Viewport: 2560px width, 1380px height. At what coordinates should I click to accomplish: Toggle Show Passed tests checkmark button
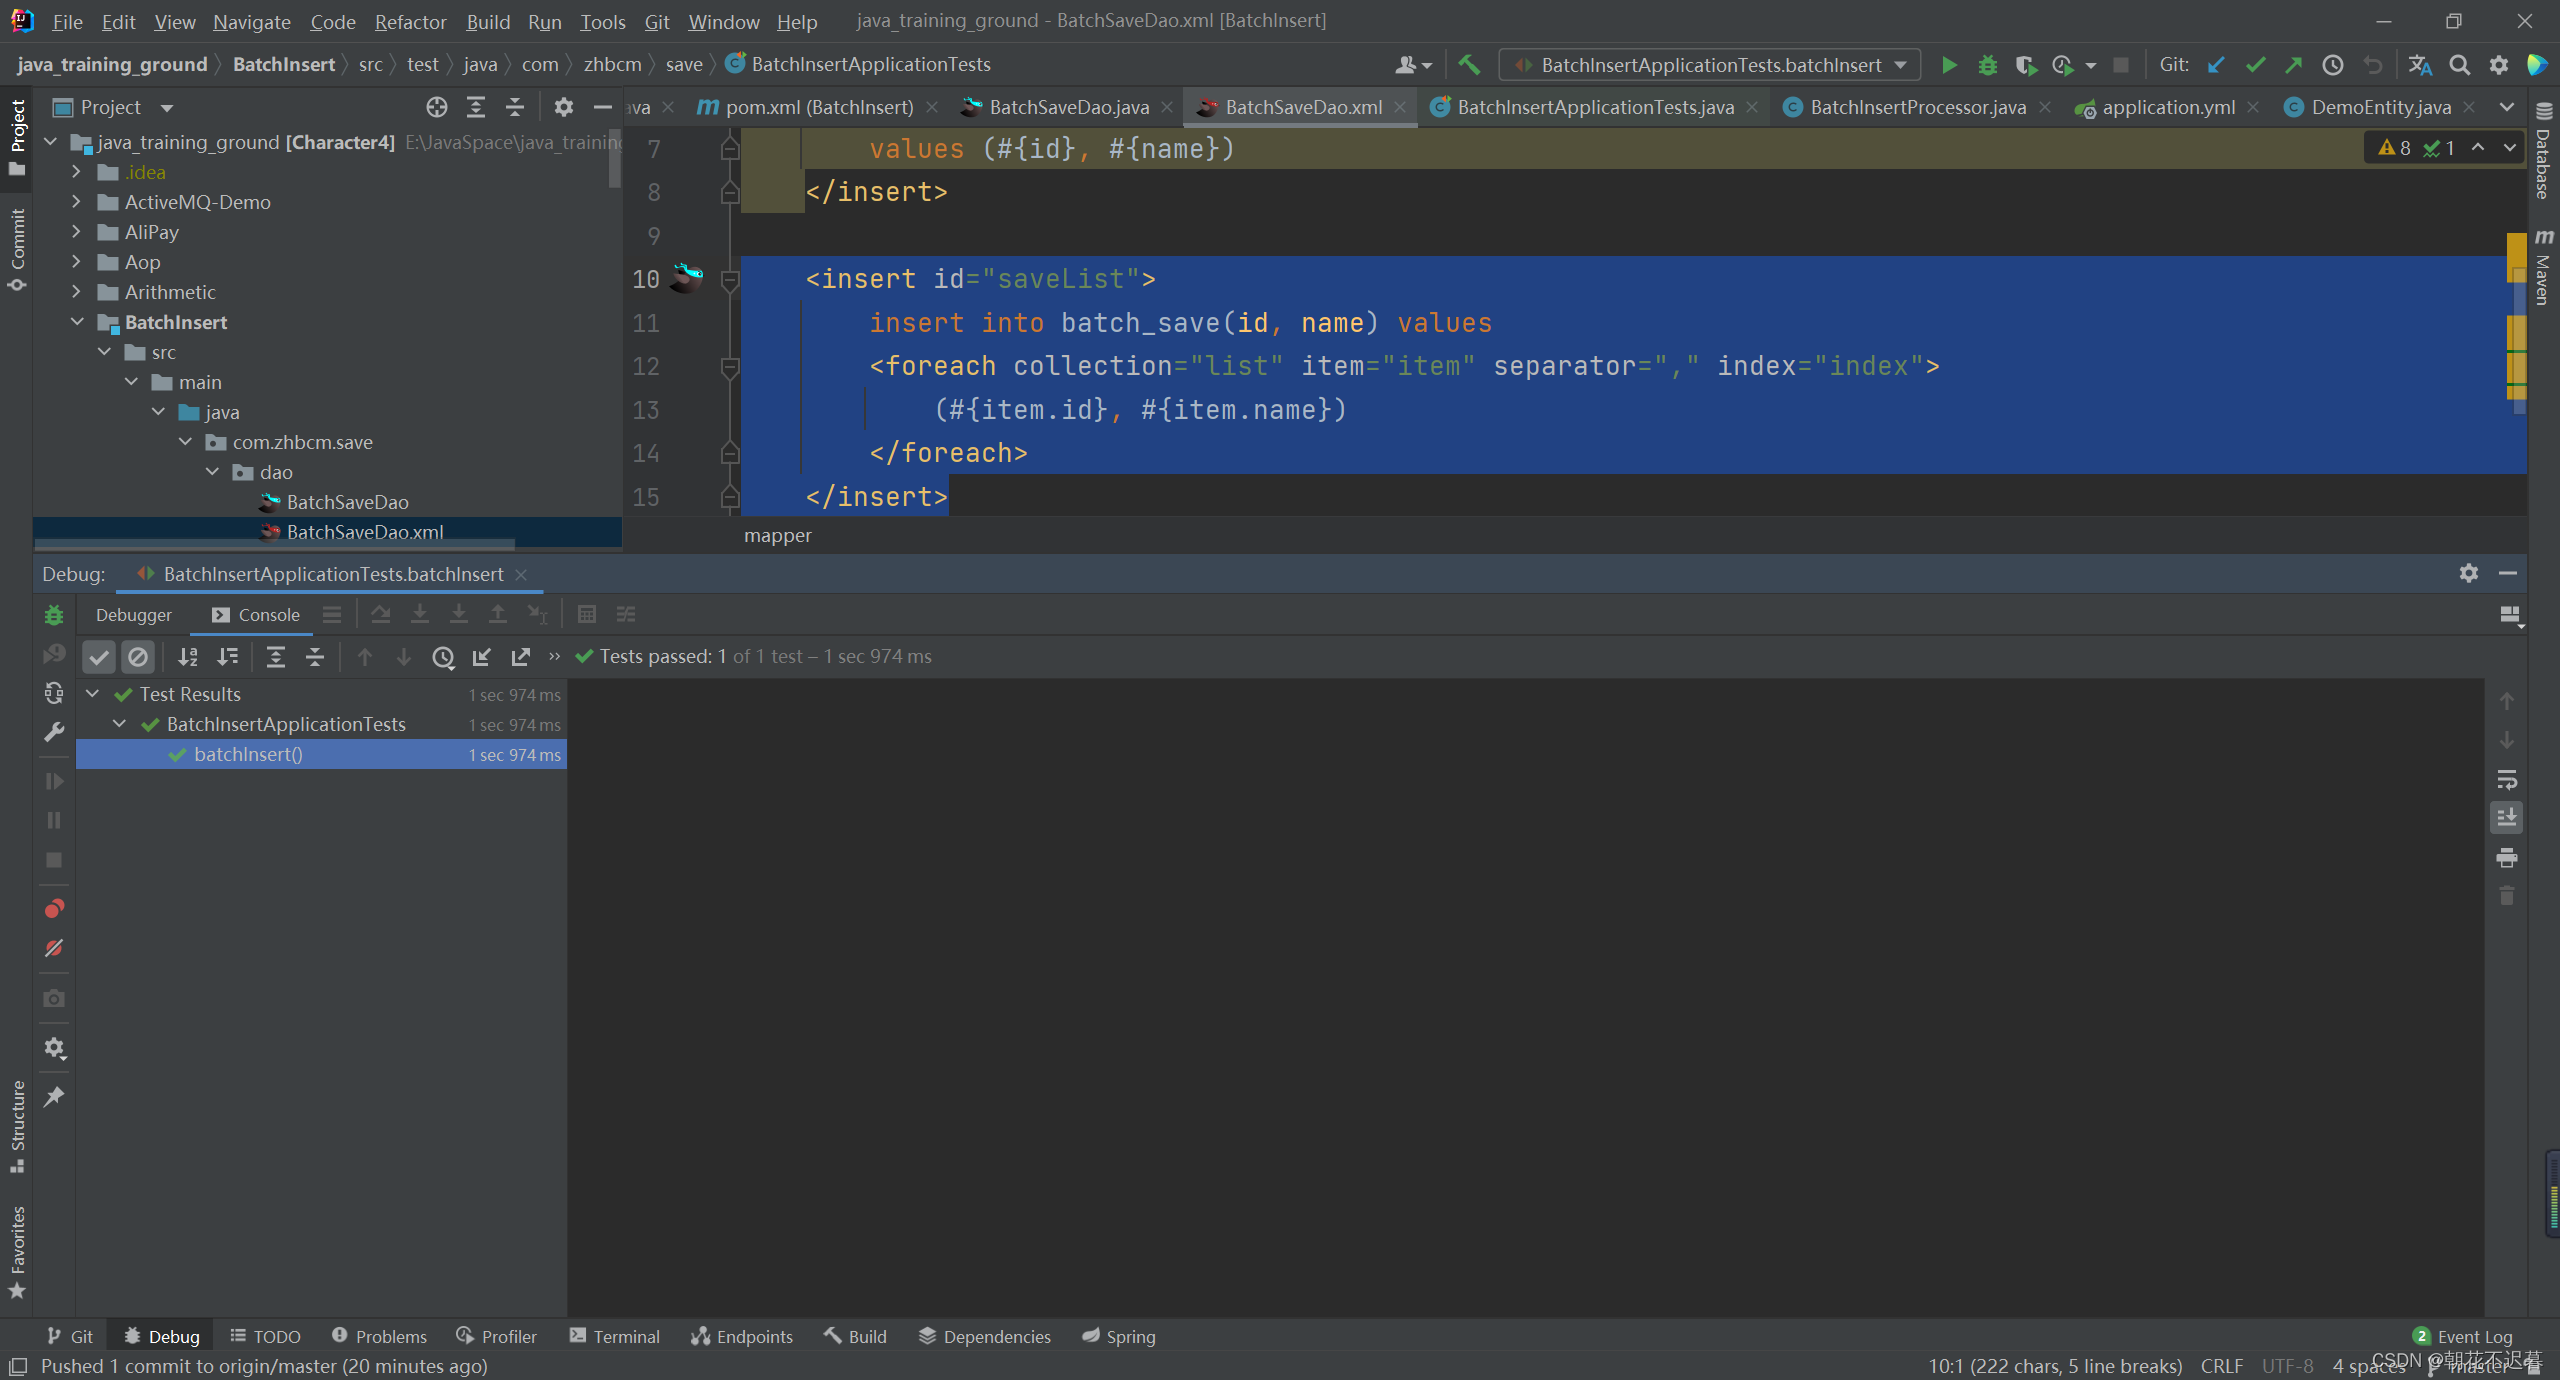tap(98, 657)
